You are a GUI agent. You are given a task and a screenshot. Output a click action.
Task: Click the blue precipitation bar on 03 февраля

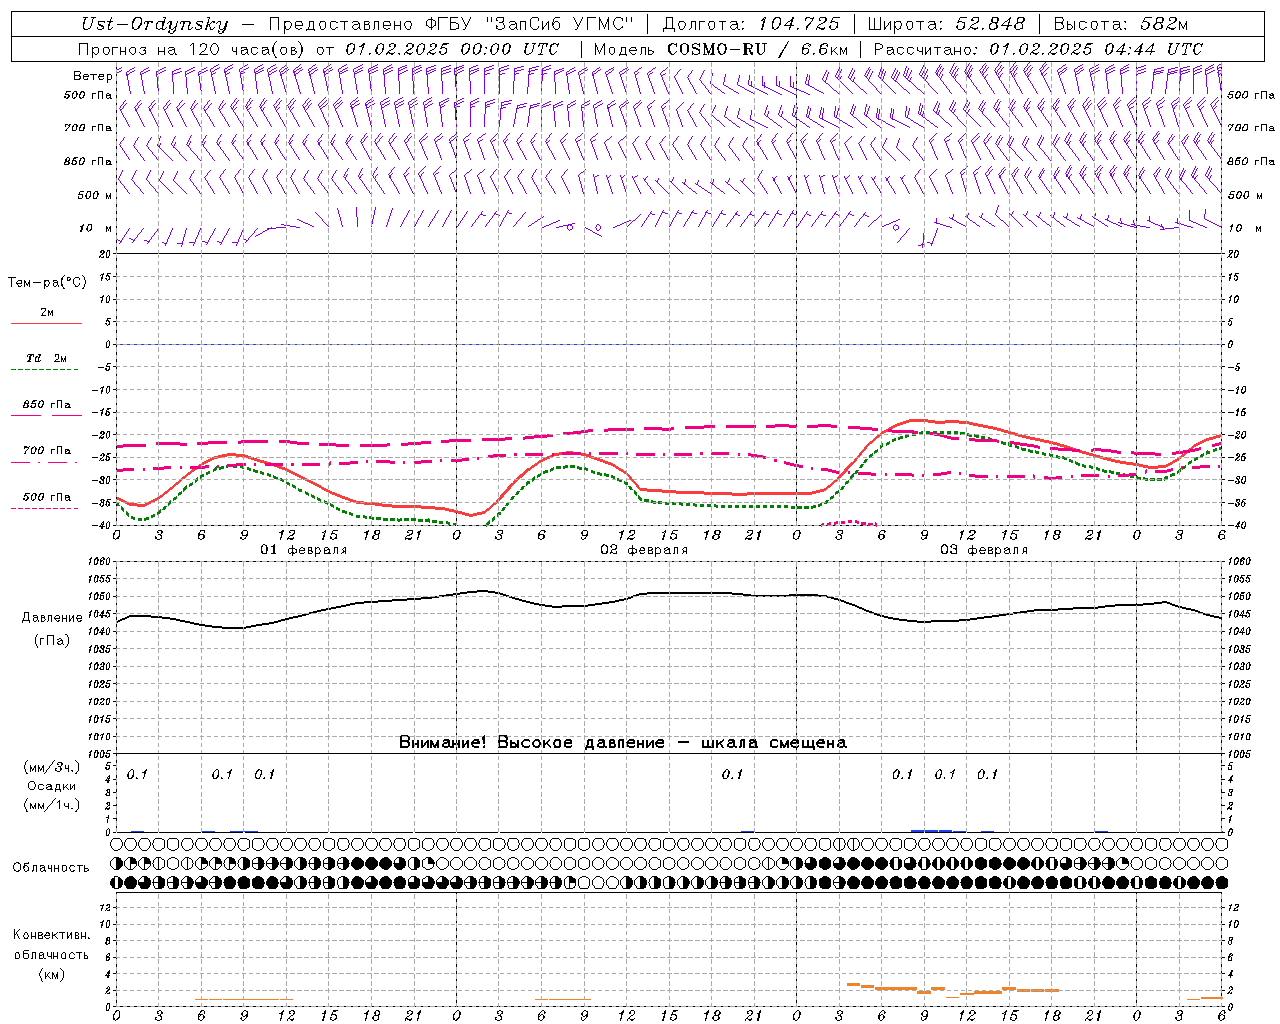pos(930,830)
